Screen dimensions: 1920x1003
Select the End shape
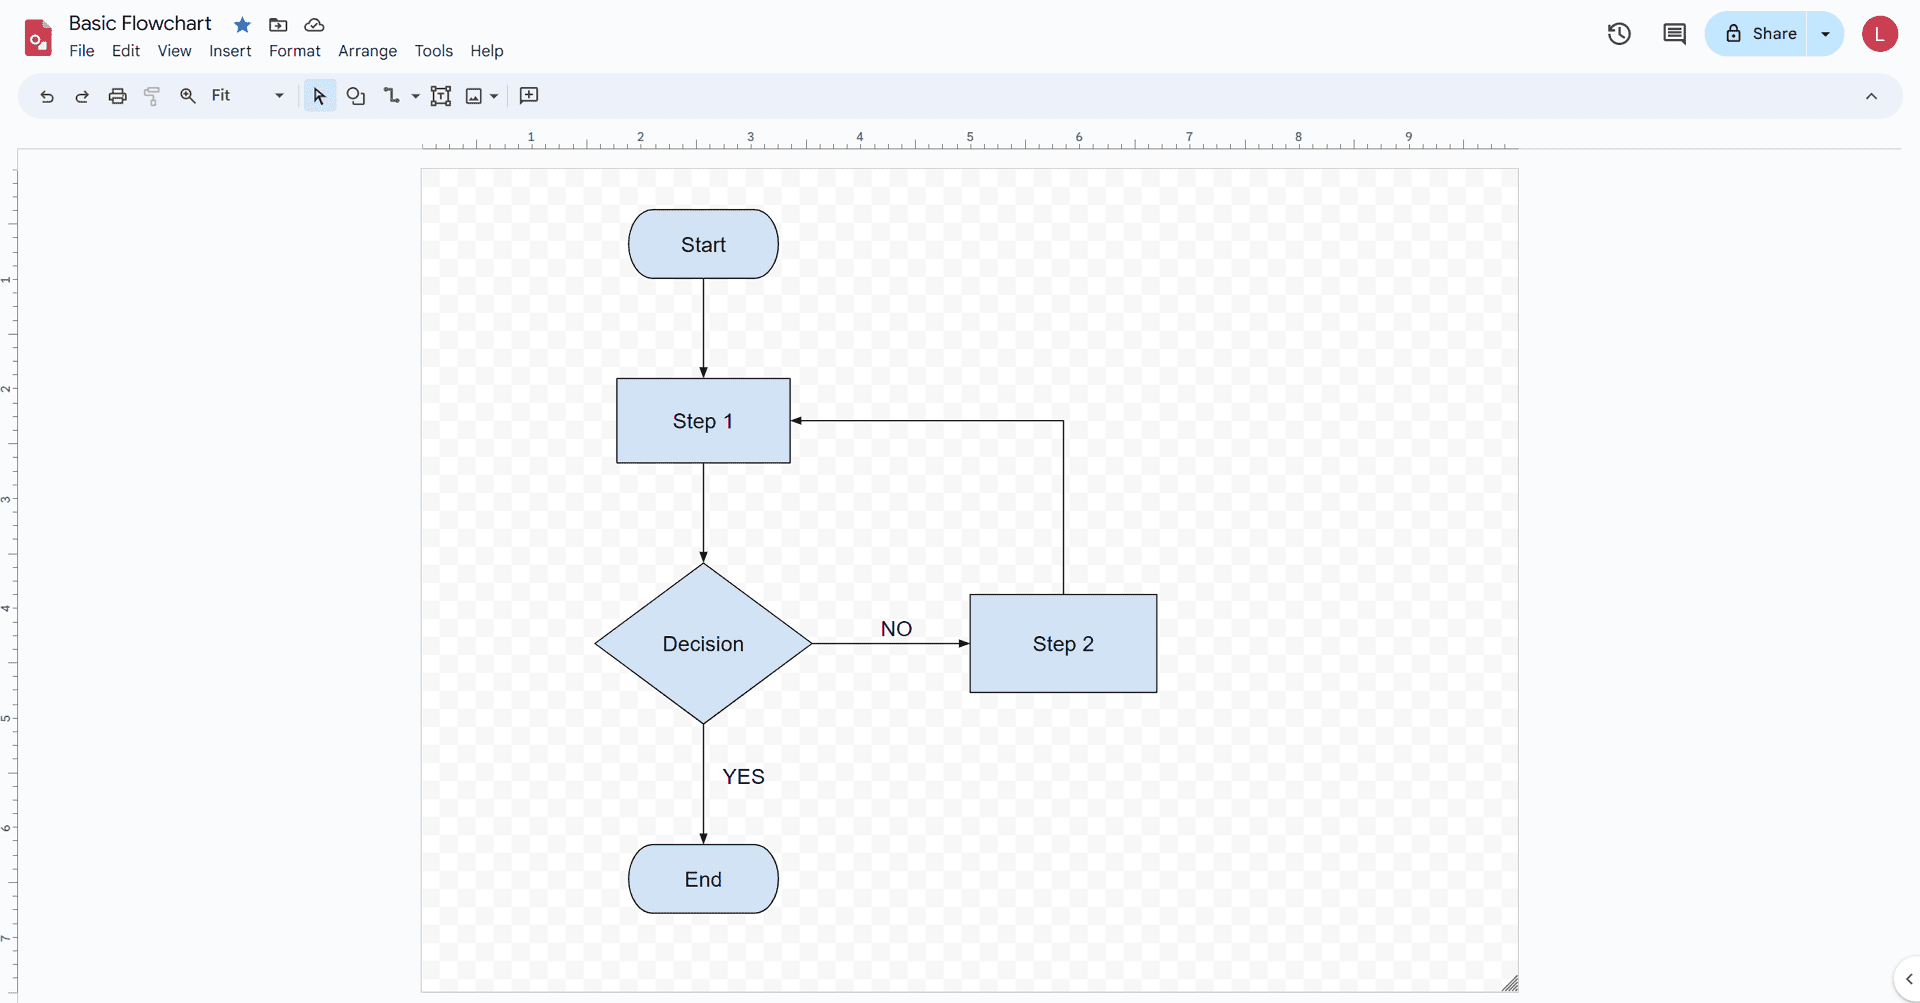click(703, 879)
